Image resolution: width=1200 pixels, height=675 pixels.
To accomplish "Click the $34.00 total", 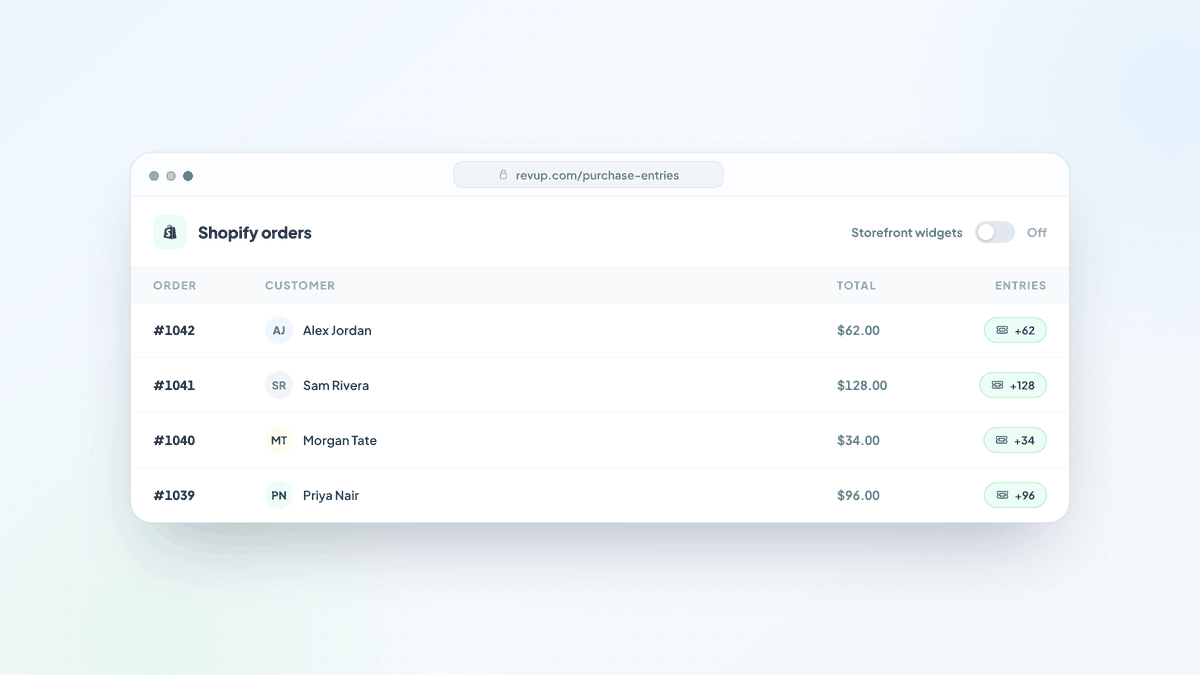I will click(858, 440).
